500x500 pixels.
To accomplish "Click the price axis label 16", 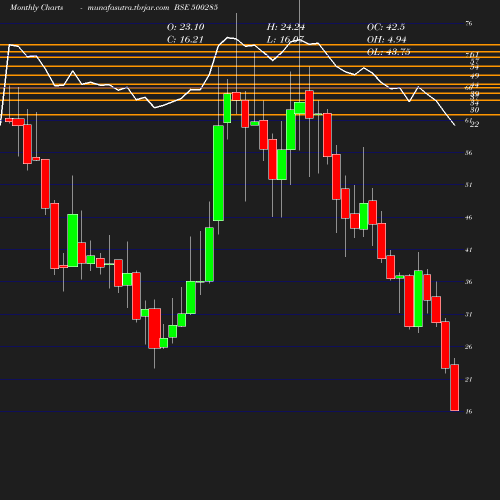I will [x=469, y=412].
